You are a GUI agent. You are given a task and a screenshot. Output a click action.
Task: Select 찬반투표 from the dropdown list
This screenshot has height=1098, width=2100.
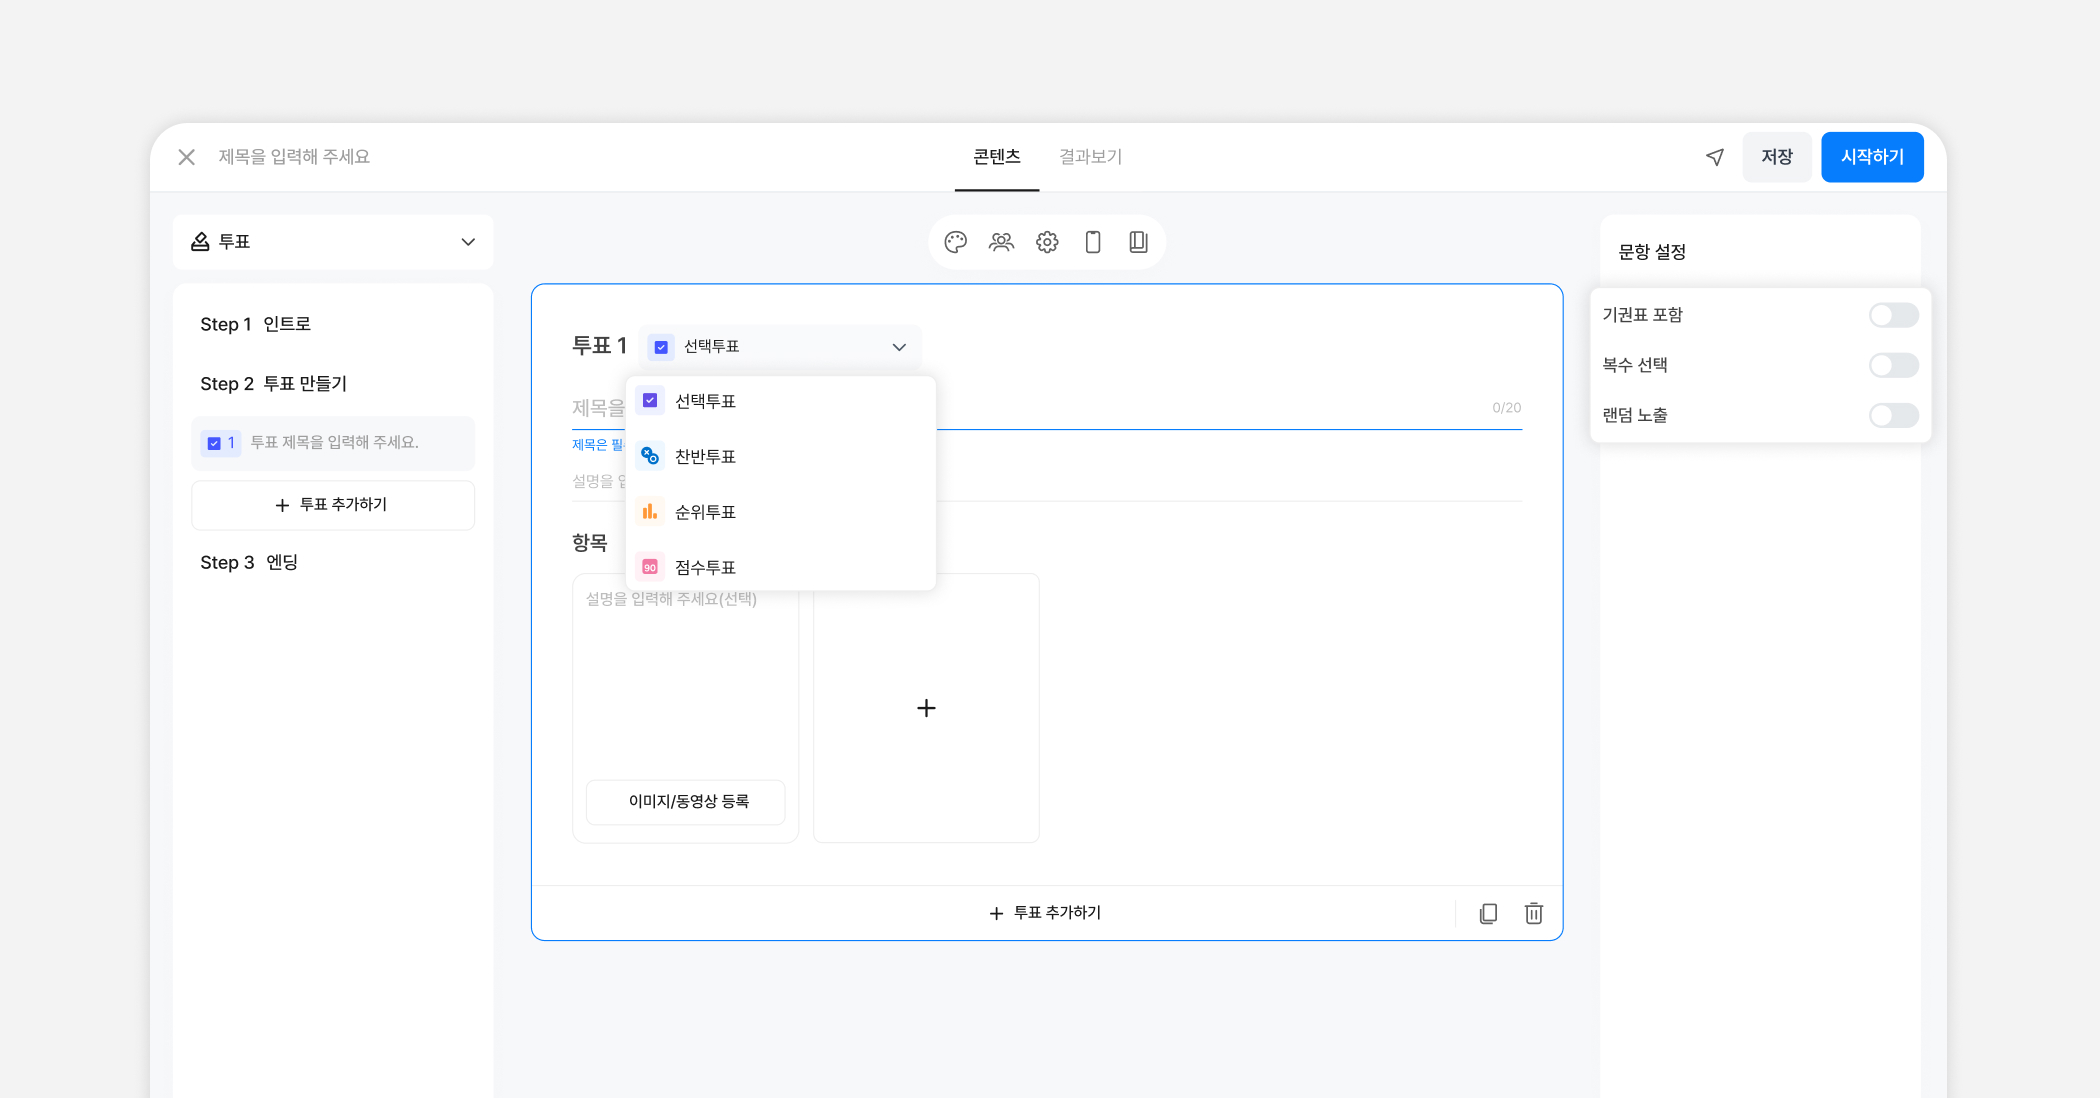pos(705,457)
